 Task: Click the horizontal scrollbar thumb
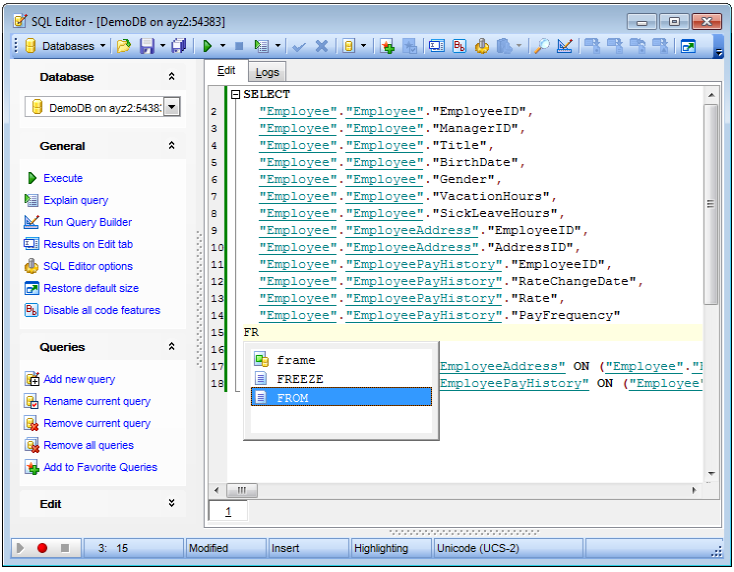(x=242, y=490)
